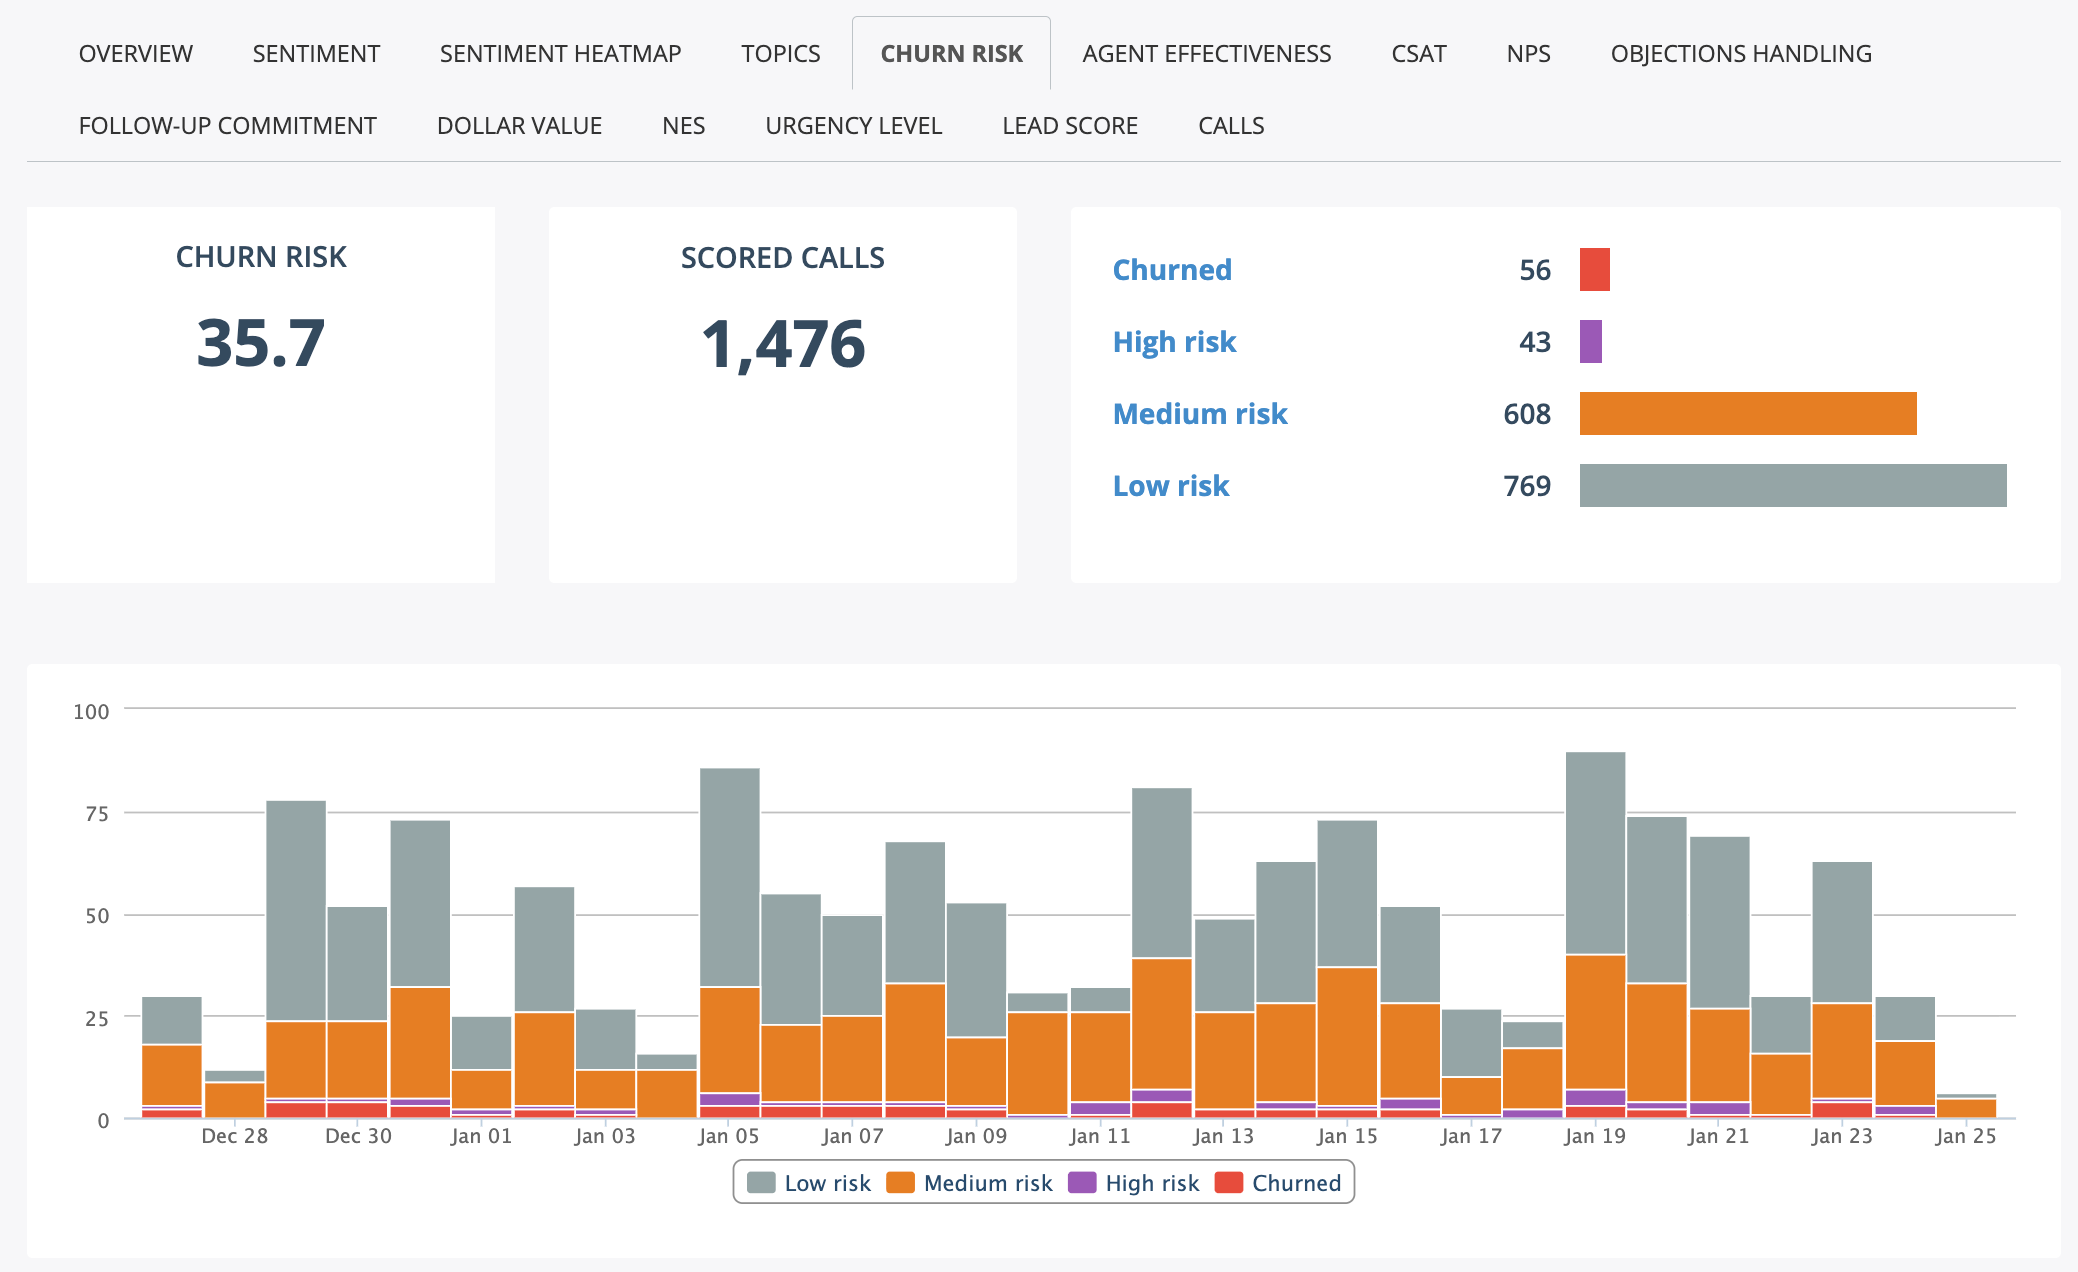Click the Jan 01 axis label
The width and height of the screenshot is (2078, 1272).
481,1136
